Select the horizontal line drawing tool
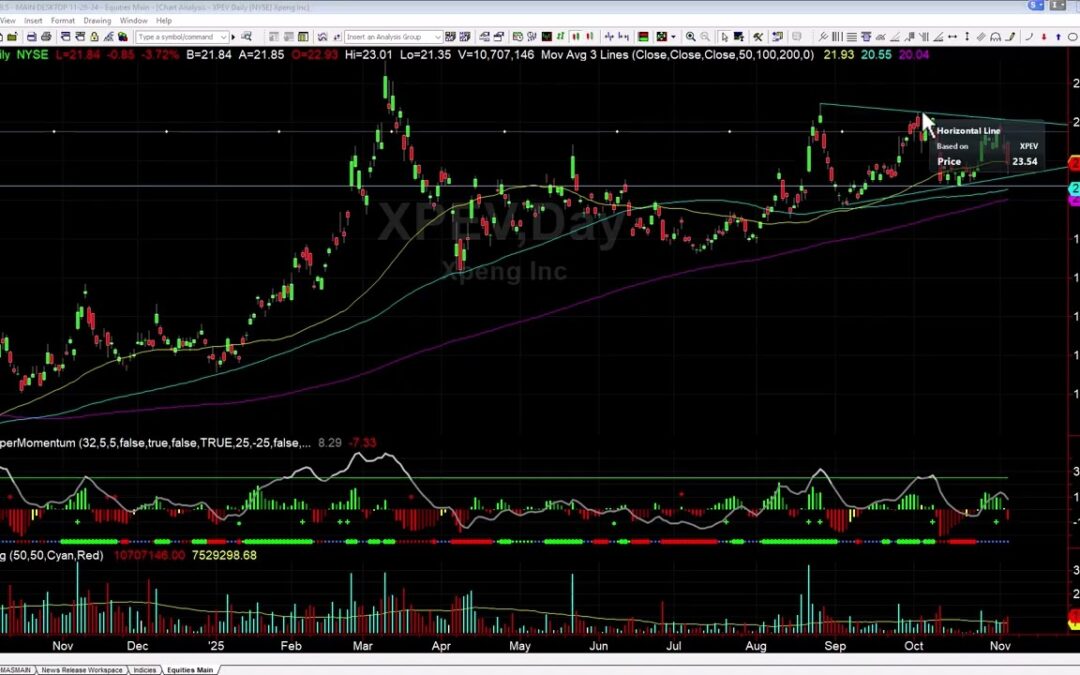 [x=953, y=36]
